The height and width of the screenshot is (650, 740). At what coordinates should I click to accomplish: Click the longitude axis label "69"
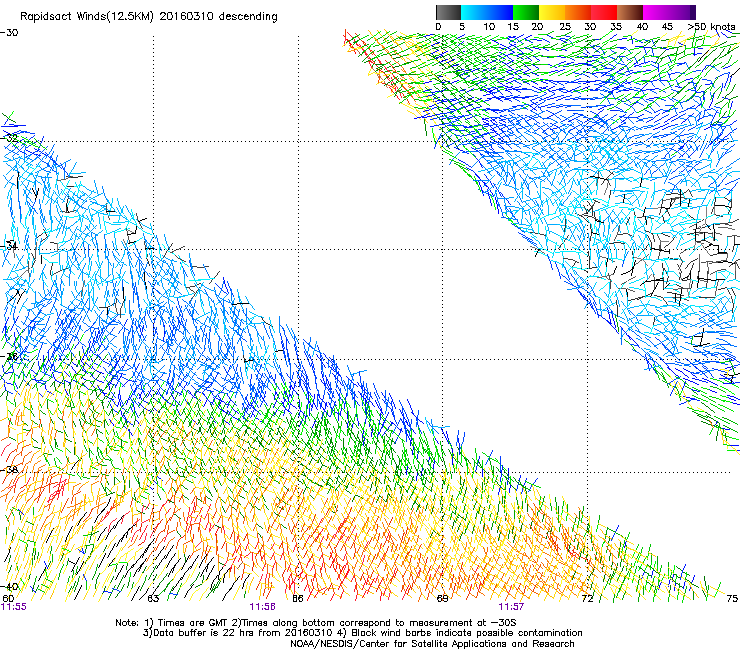pos(442,599)
